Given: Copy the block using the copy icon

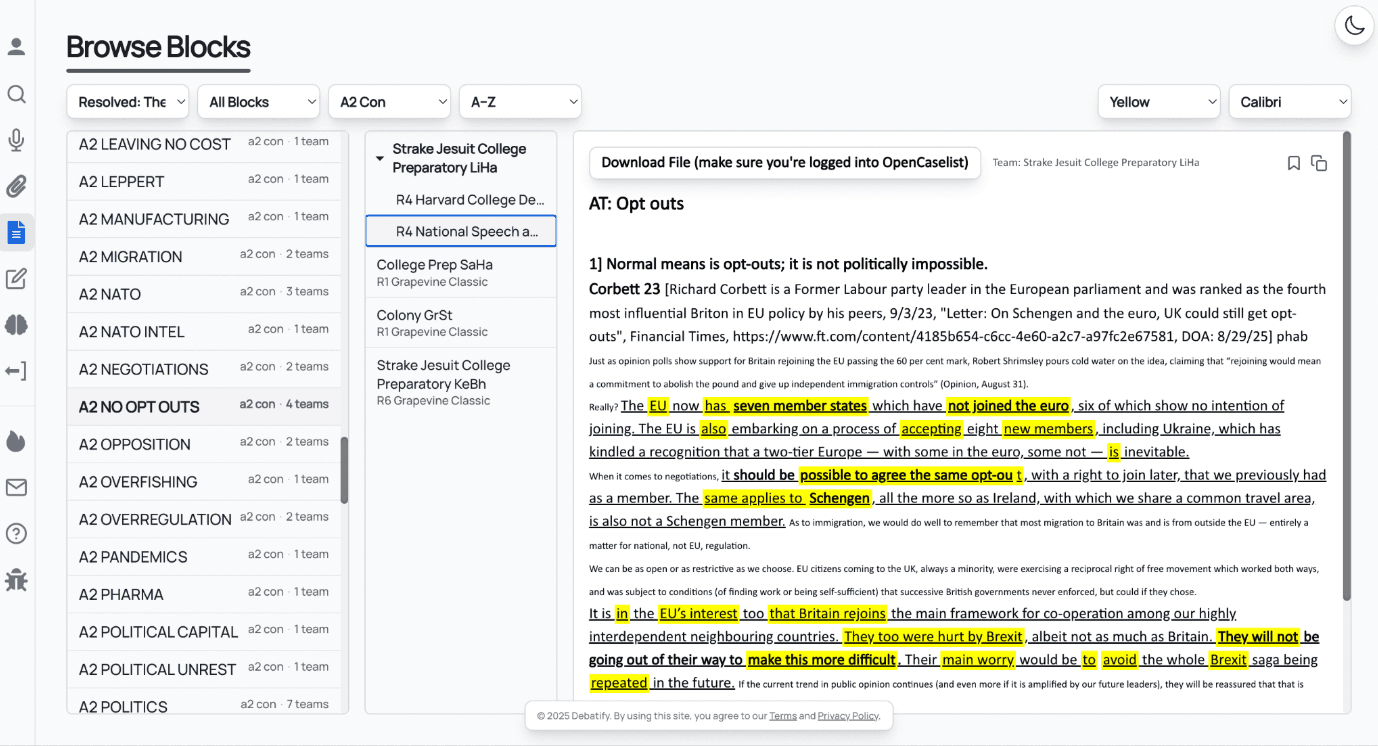Looking at the screenshot, I should pyautogui.click(x=1319, y=163).
